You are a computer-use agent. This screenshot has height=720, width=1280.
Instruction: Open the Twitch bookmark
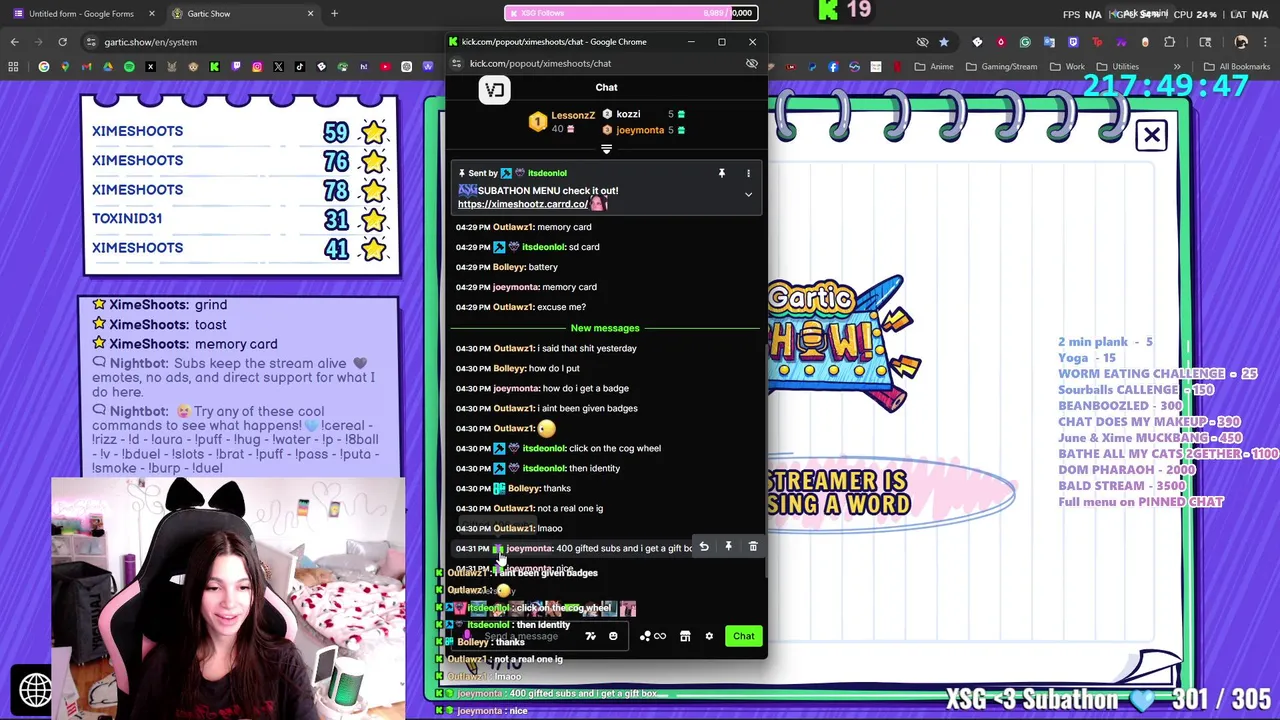[236, 67]
